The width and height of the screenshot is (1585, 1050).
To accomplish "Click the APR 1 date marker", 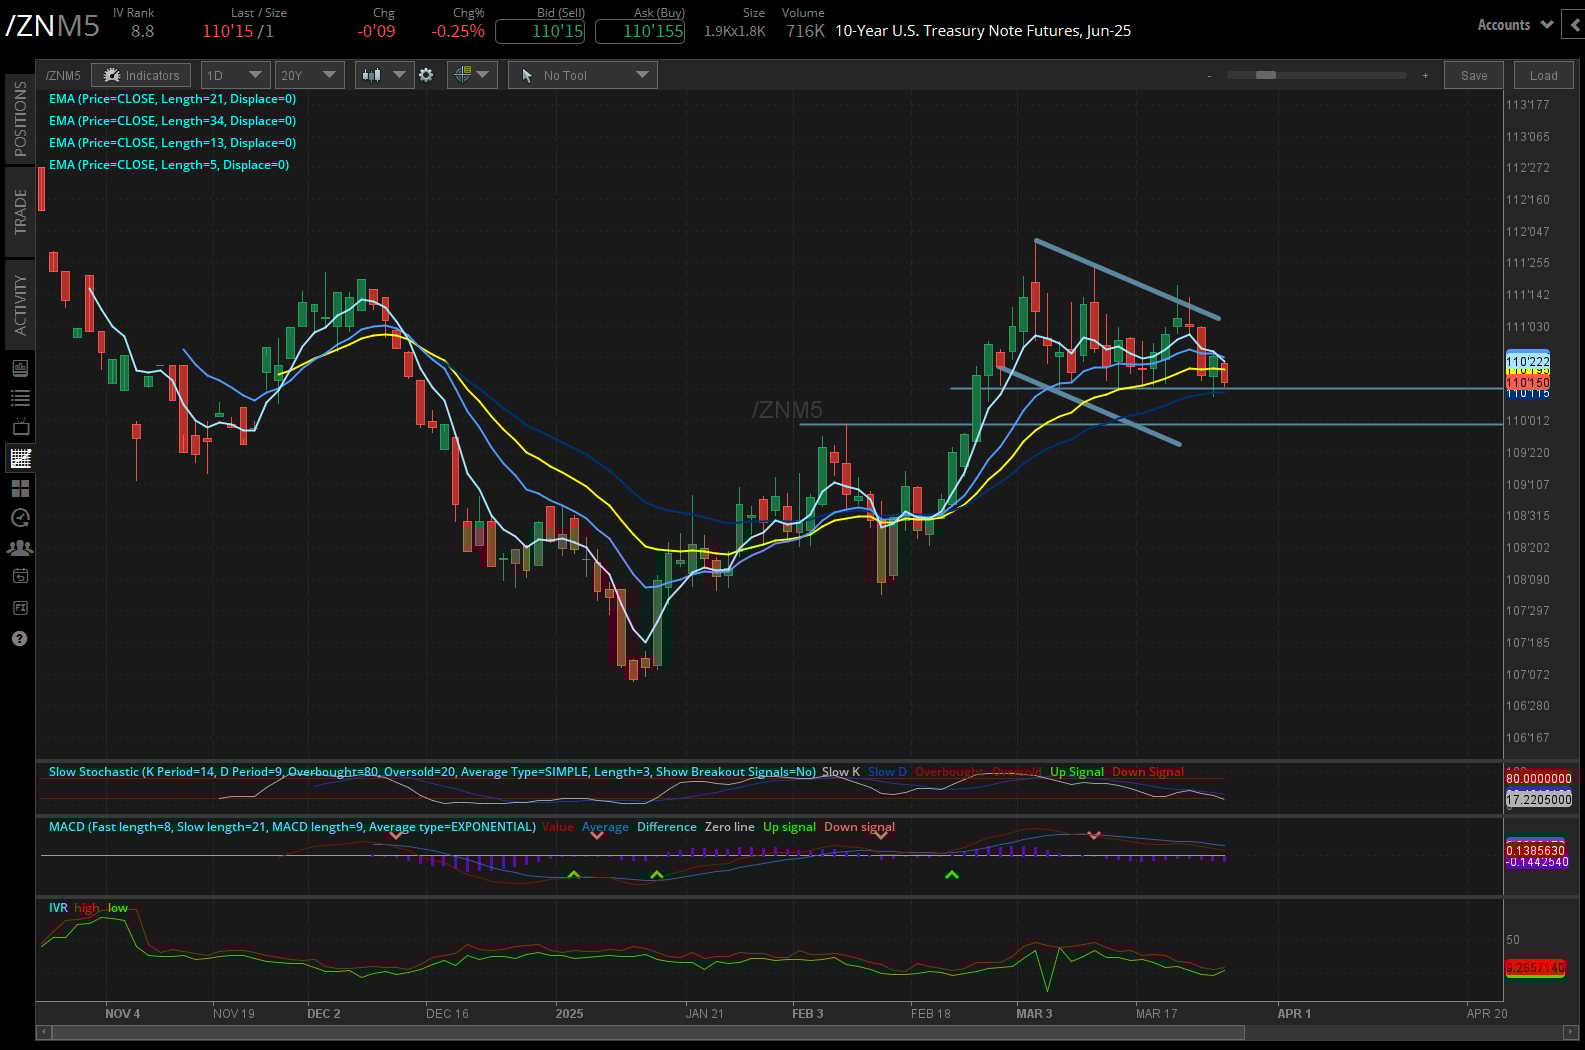I will (1294, 1014).
